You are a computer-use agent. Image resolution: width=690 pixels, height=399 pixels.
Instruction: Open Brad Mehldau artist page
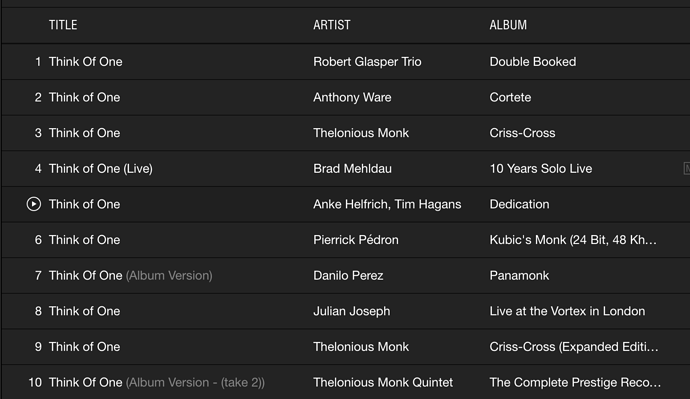pyautogui.click(x=352, y=168)
